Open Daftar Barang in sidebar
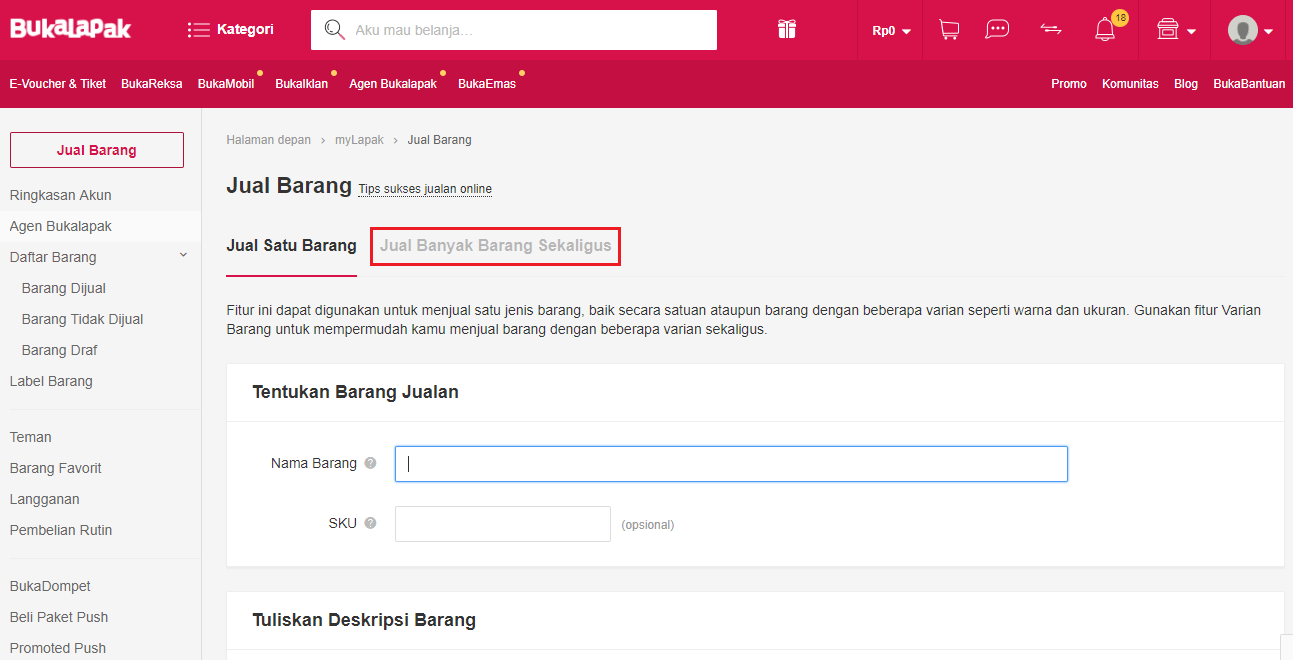This screenshot has width=1293, height=660. (x=53, y=257)
